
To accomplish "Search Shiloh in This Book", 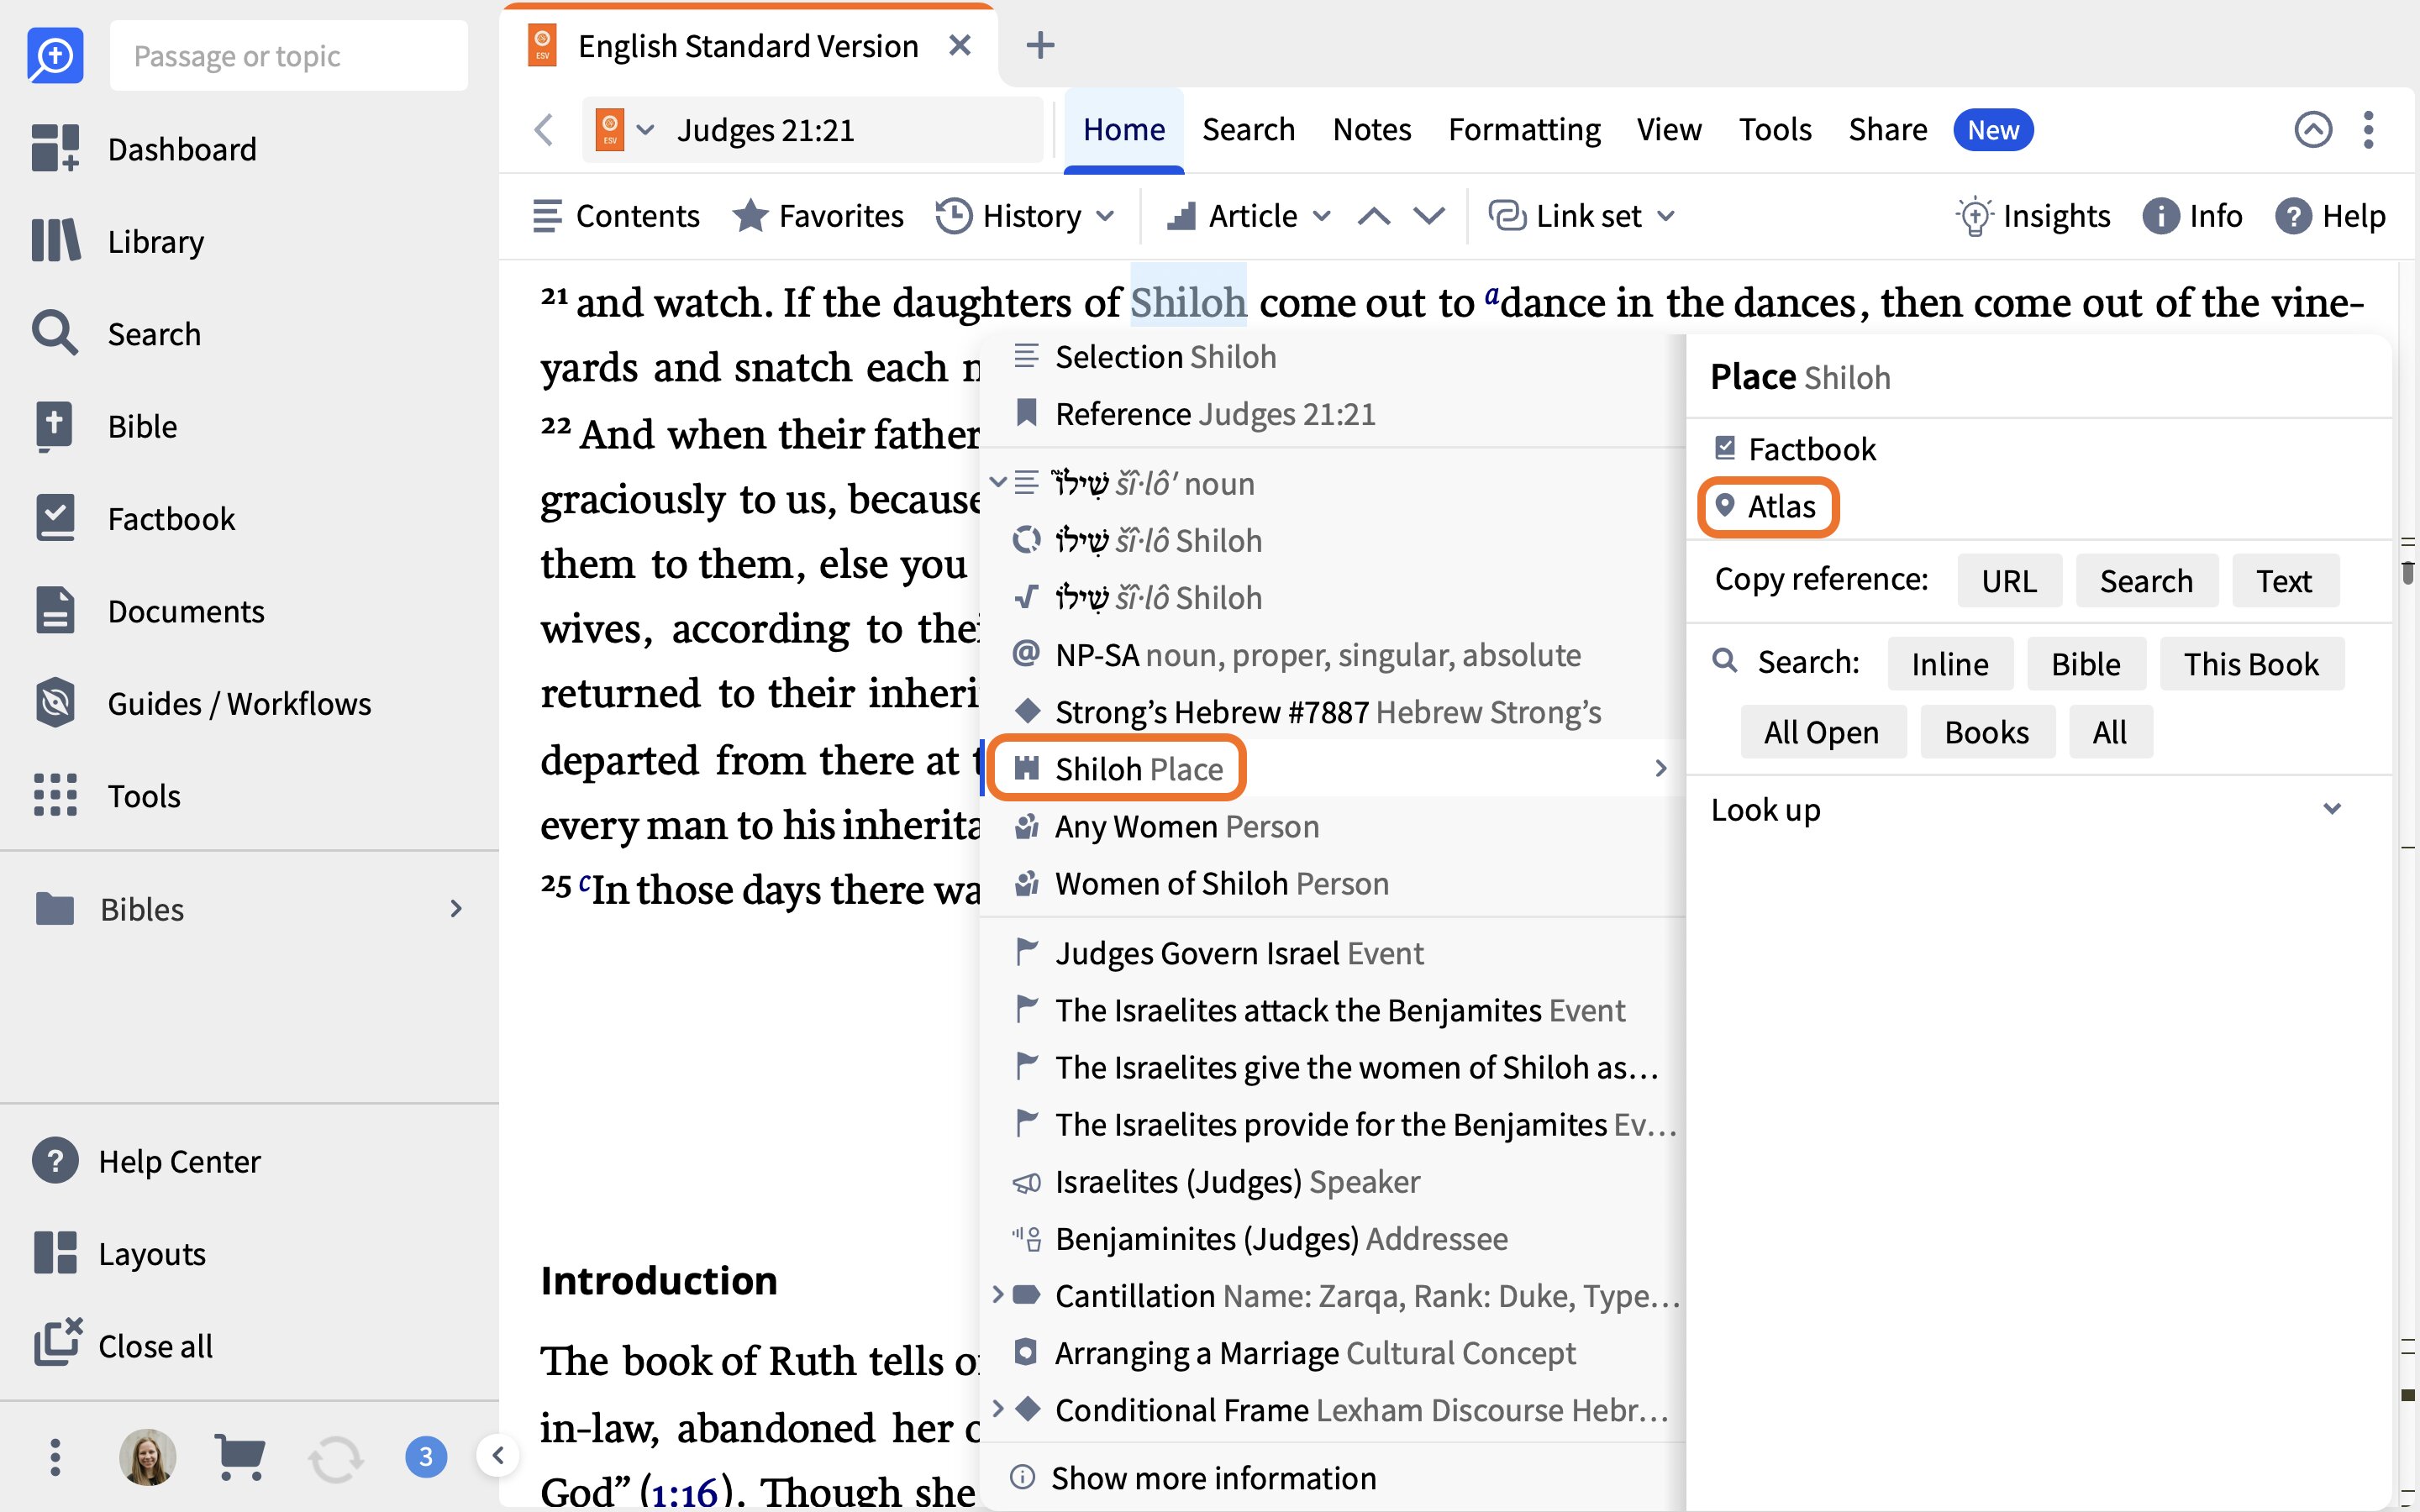I will pos(2251,664).
